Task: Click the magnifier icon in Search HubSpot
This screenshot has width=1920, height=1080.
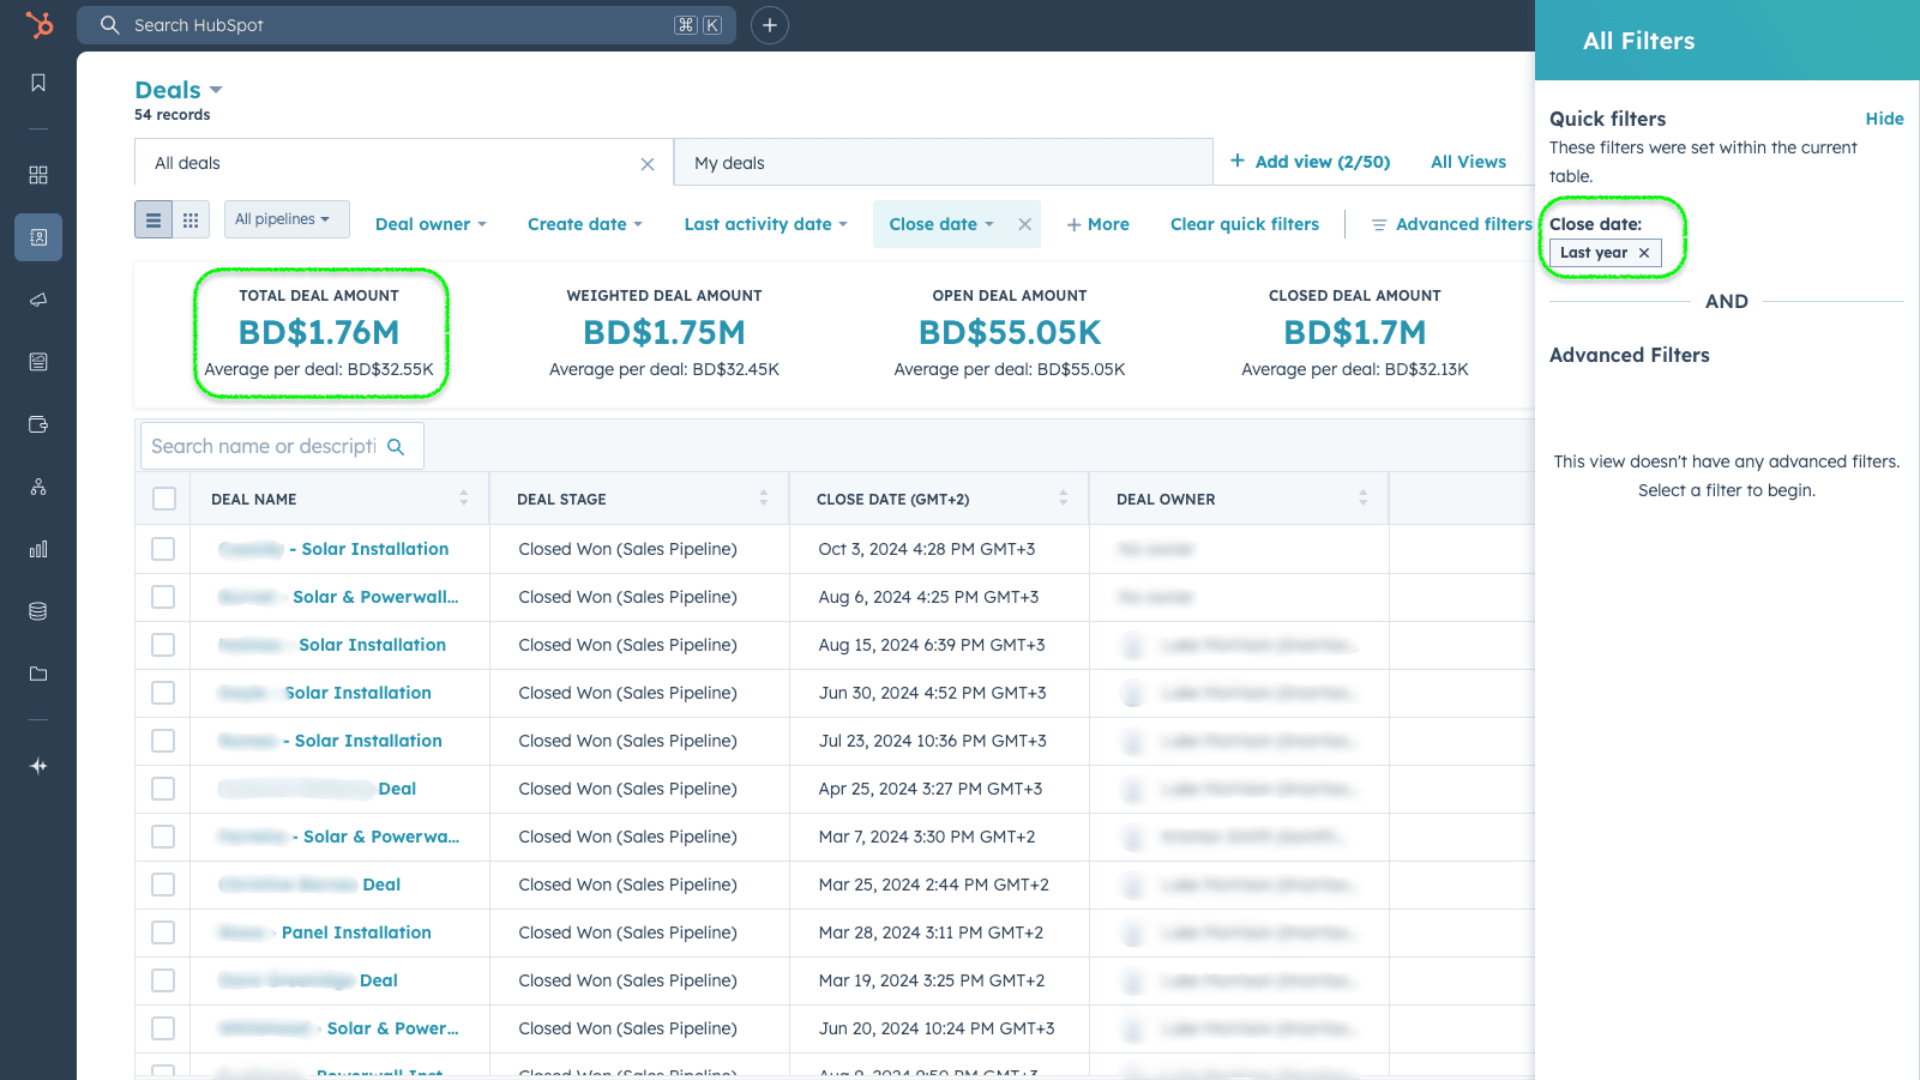Action: (109, 25)
